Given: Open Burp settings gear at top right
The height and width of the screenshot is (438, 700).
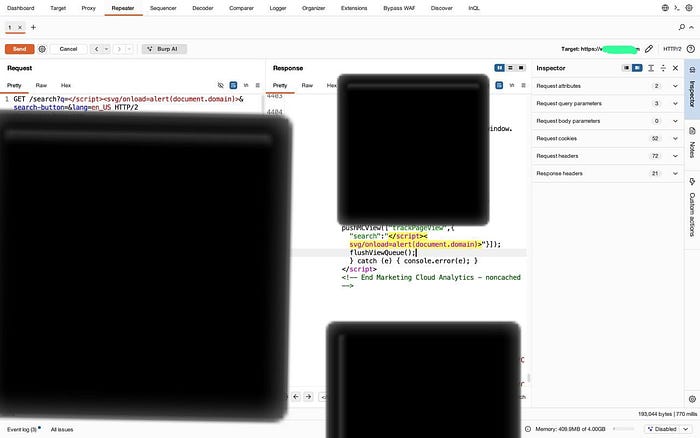Looking at the screenshot, I should pyautogui.click(x=689, y=8).
